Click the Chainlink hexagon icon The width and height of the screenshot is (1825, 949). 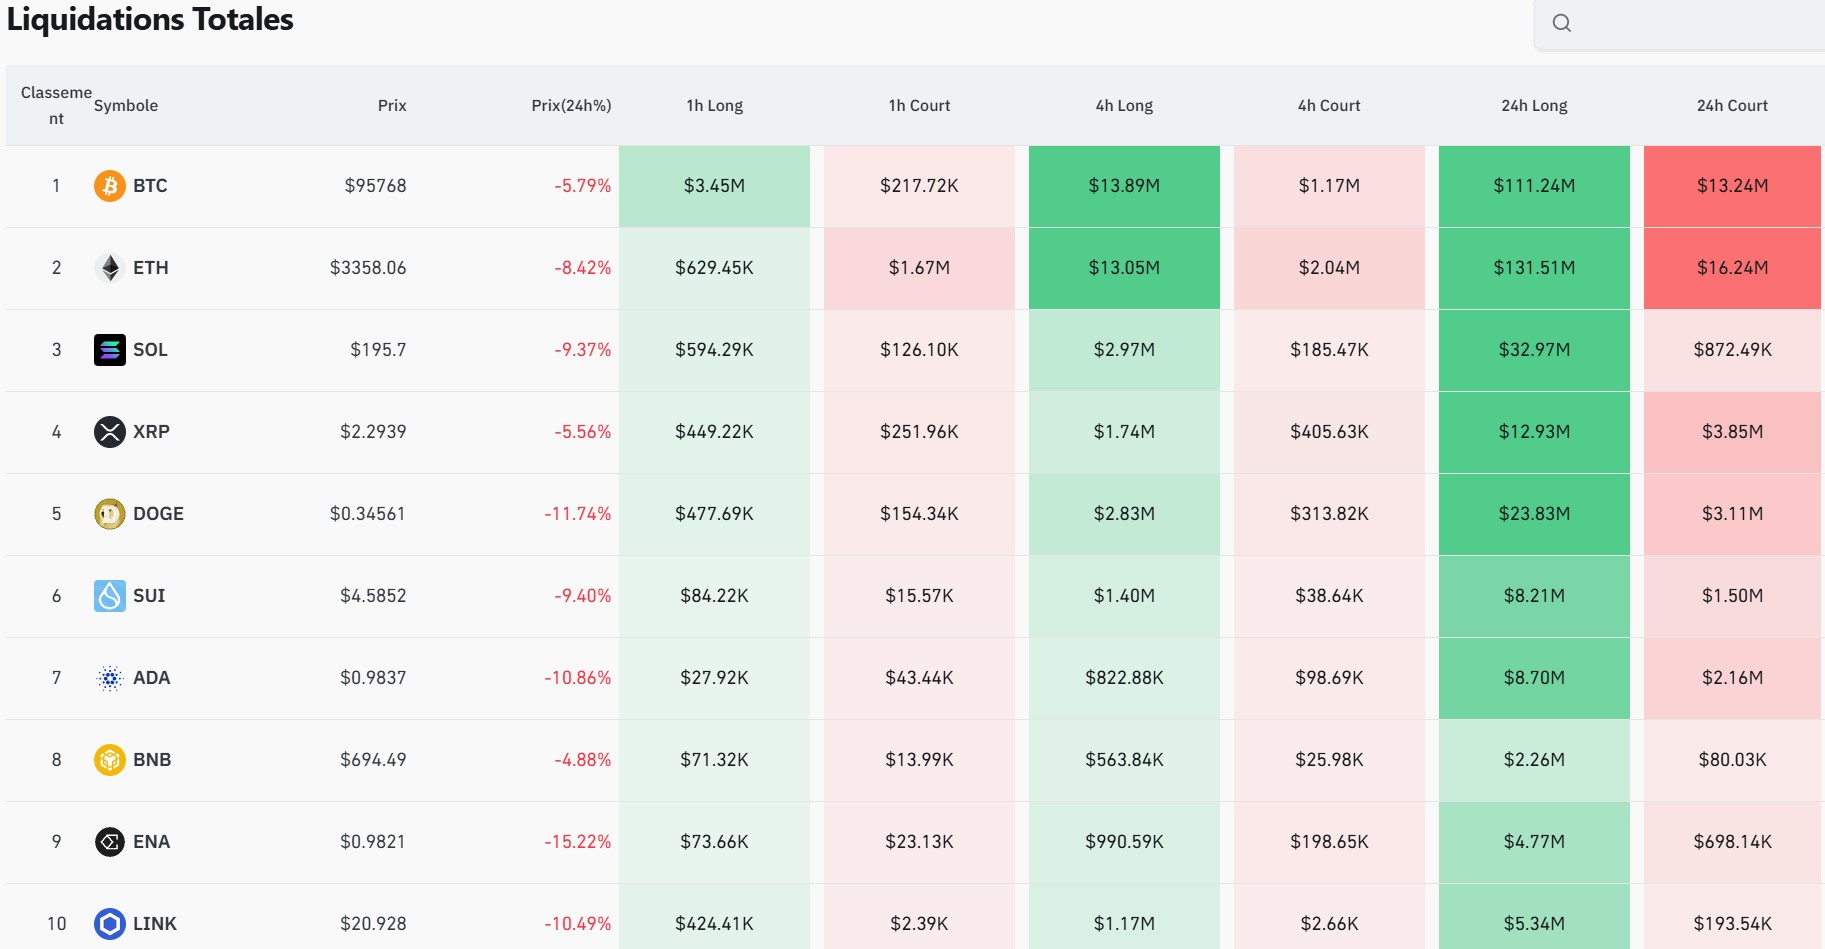click(x=109, y=924)
